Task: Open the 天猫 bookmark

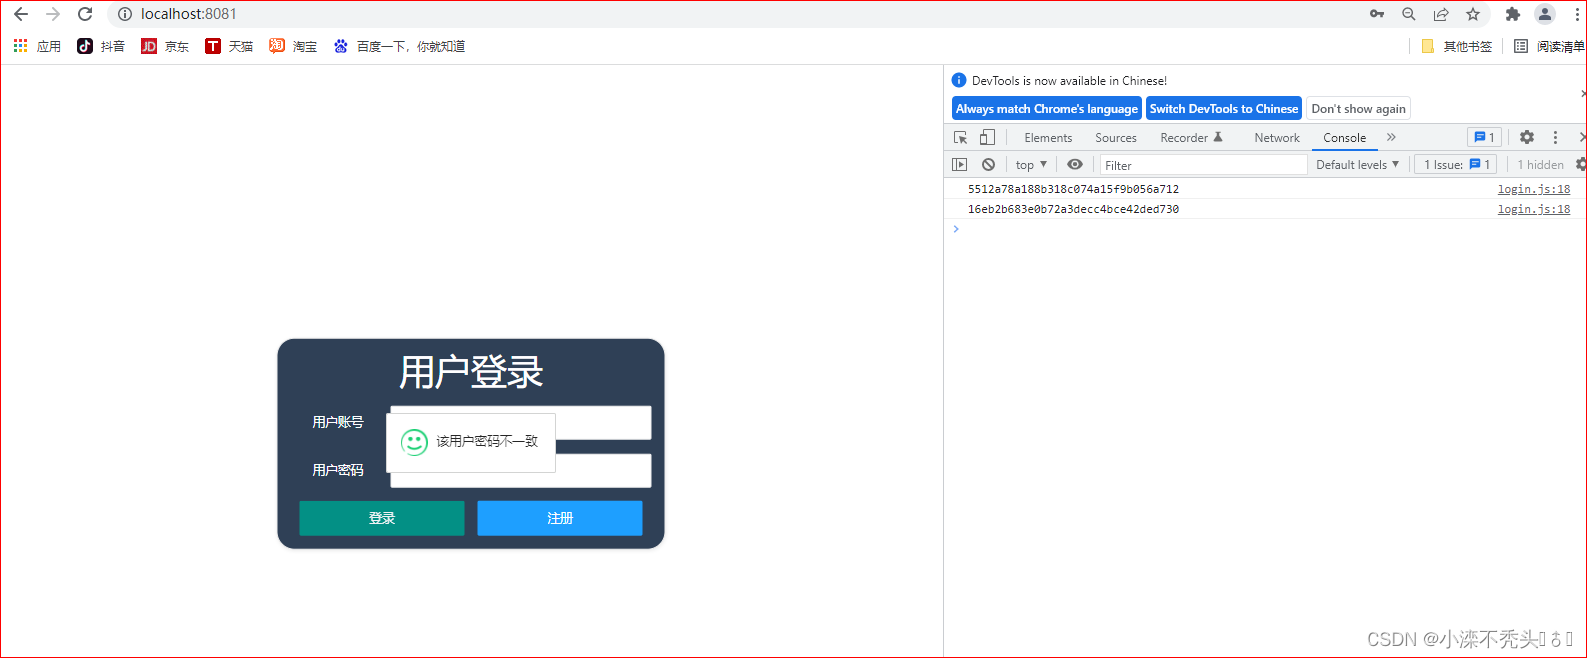Action: 229,46
